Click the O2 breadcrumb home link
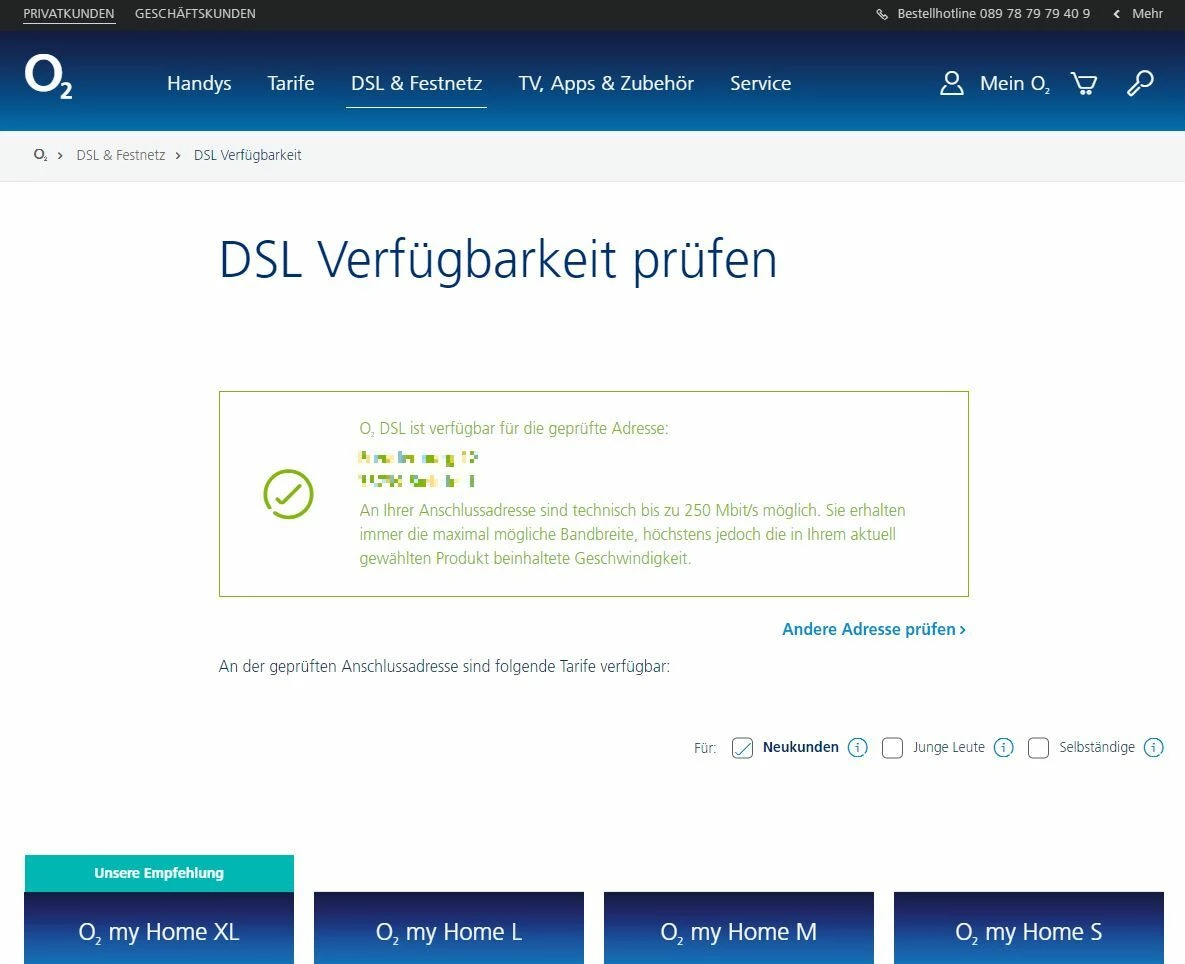 (40, 155)
